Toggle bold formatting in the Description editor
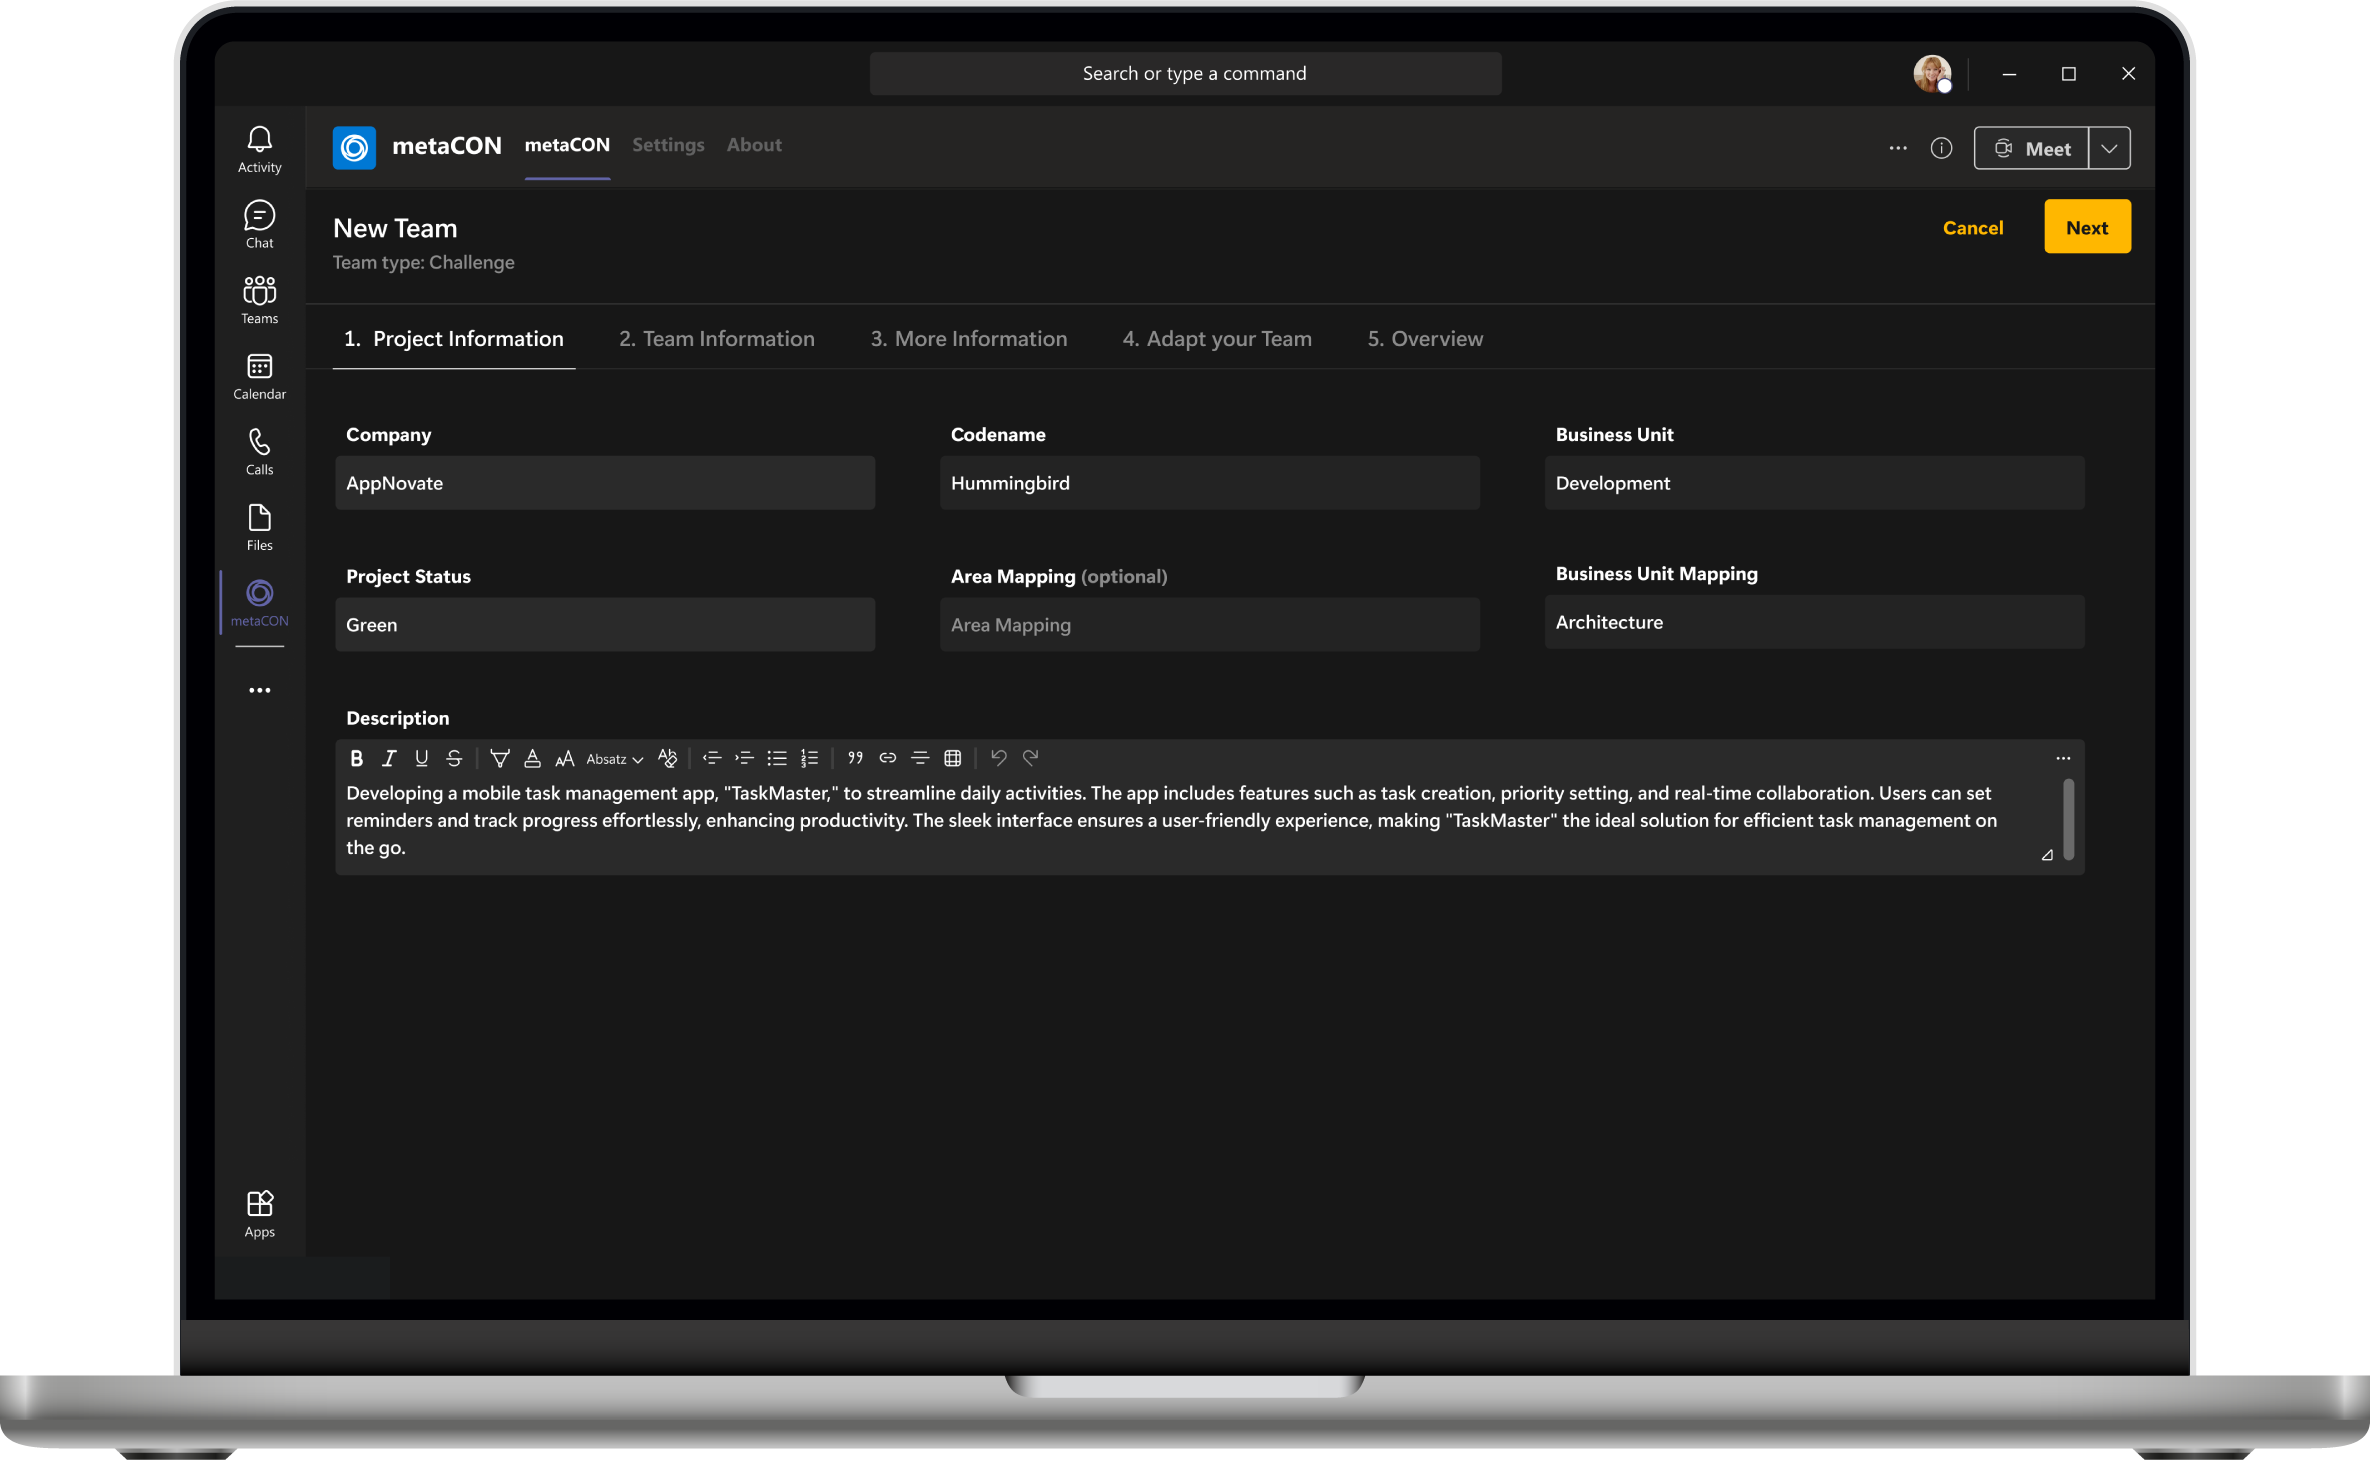 pyautogui.click(x=356, y=758)
